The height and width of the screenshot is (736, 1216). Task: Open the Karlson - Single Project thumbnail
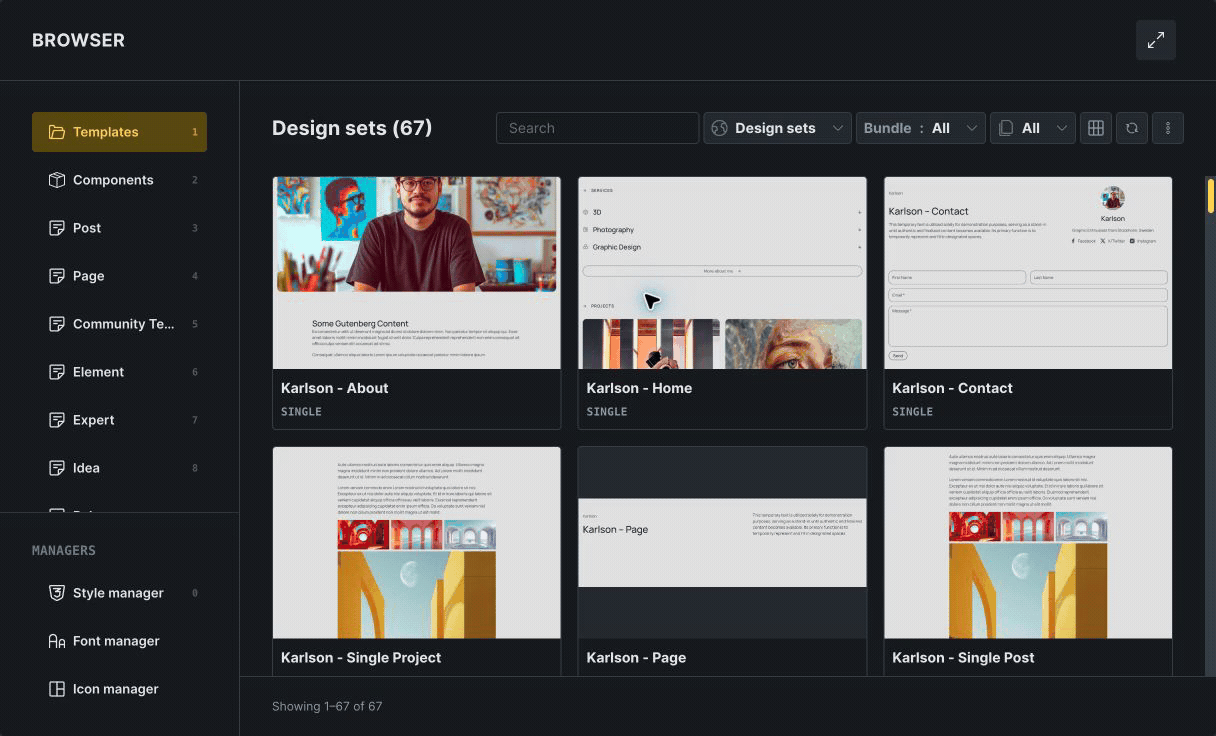pyautogui.click(x=417, y=542)
